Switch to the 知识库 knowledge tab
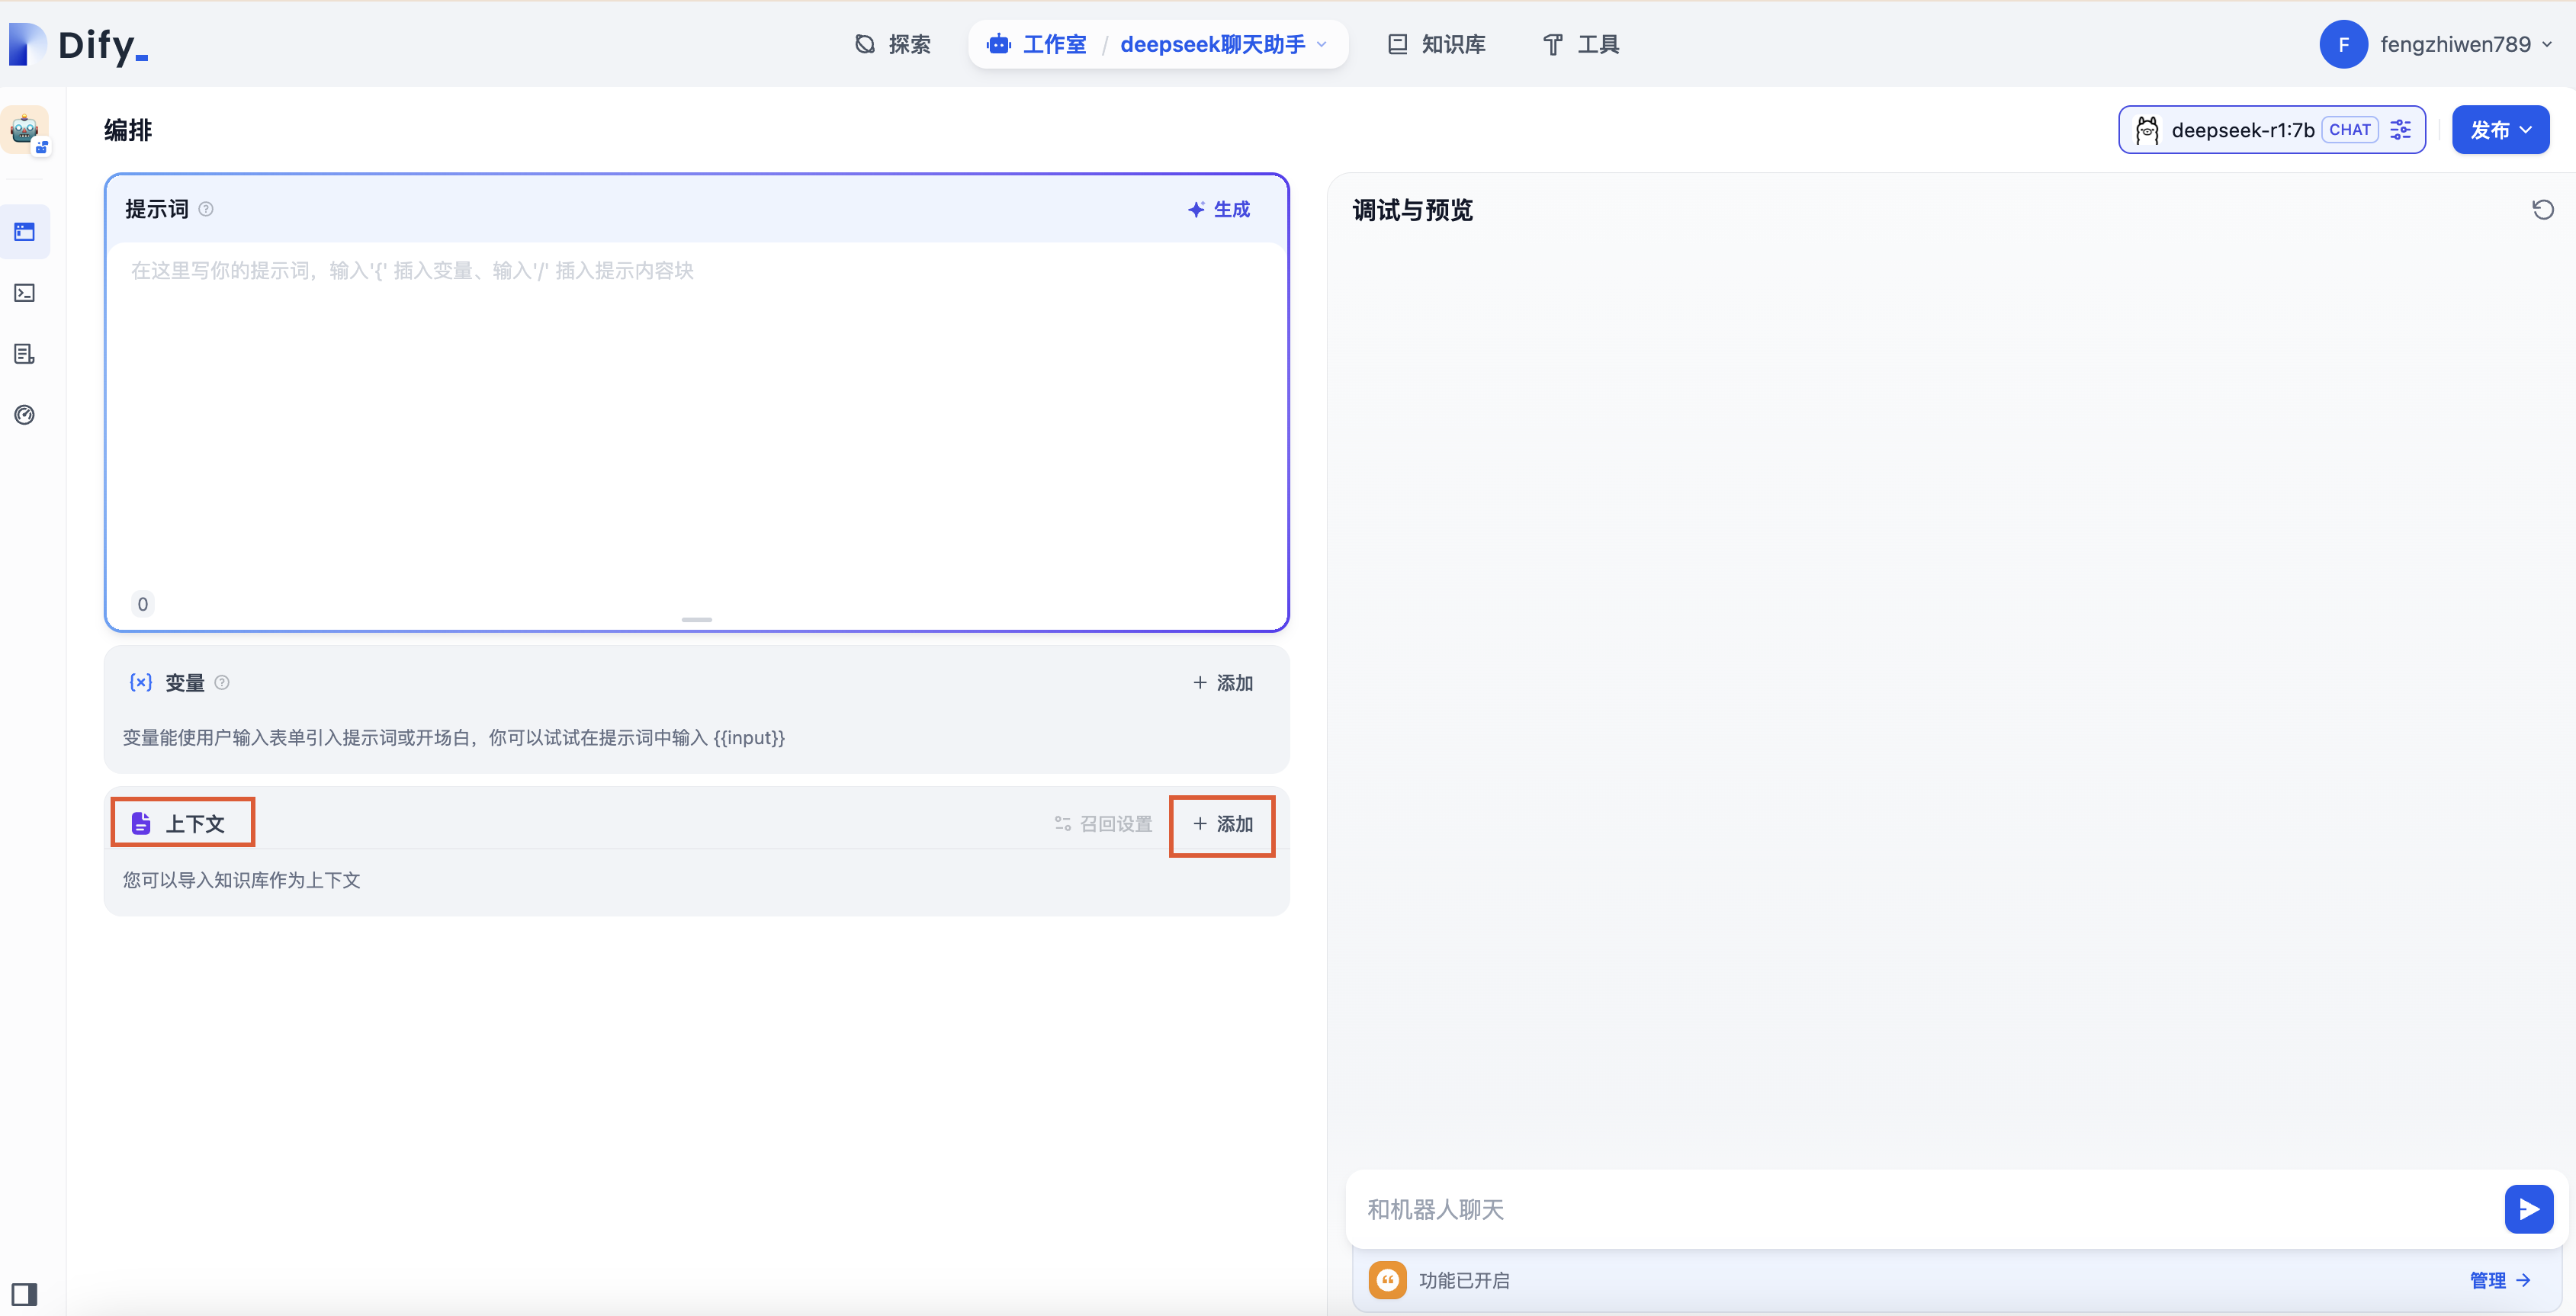 1437,44
